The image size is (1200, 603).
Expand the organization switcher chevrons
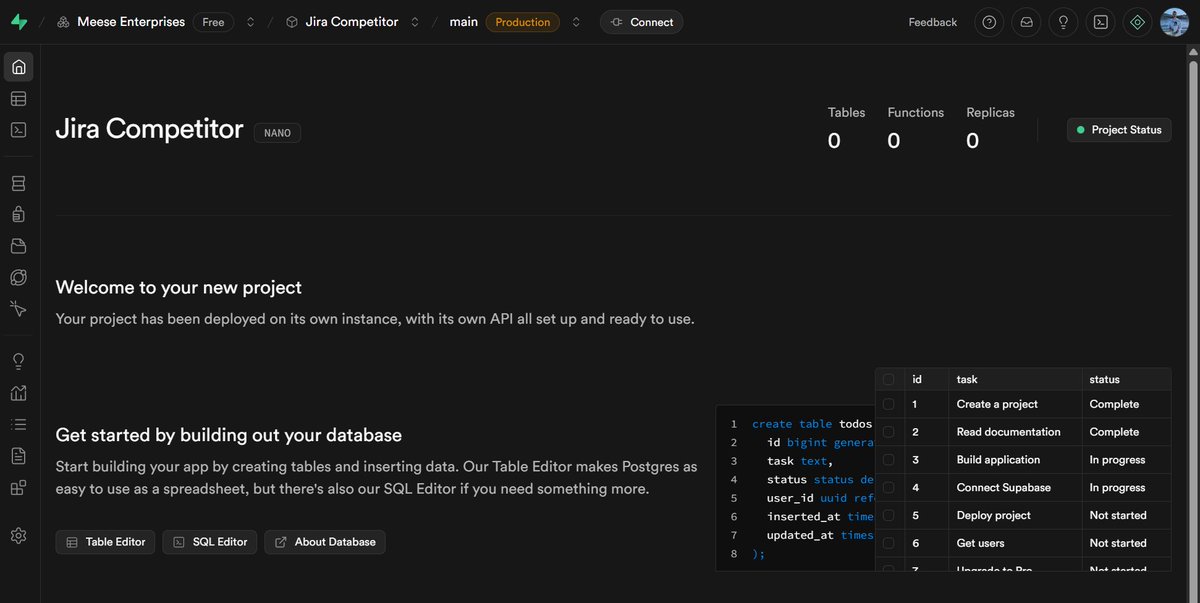click(x=250, y=22)
